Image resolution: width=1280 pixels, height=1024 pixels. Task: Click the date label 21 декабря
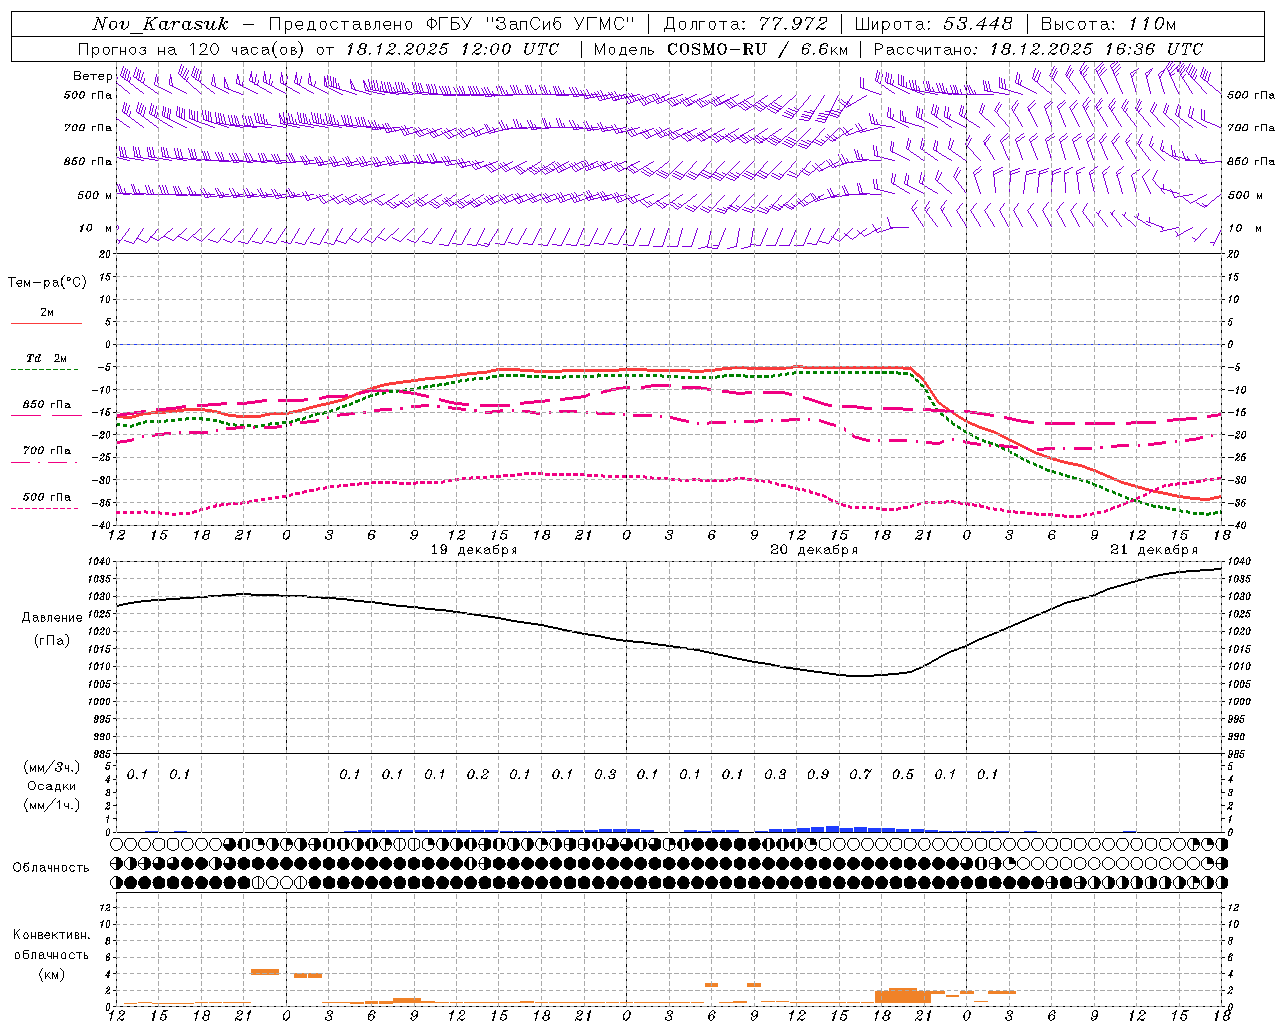tap(1154, 550)
